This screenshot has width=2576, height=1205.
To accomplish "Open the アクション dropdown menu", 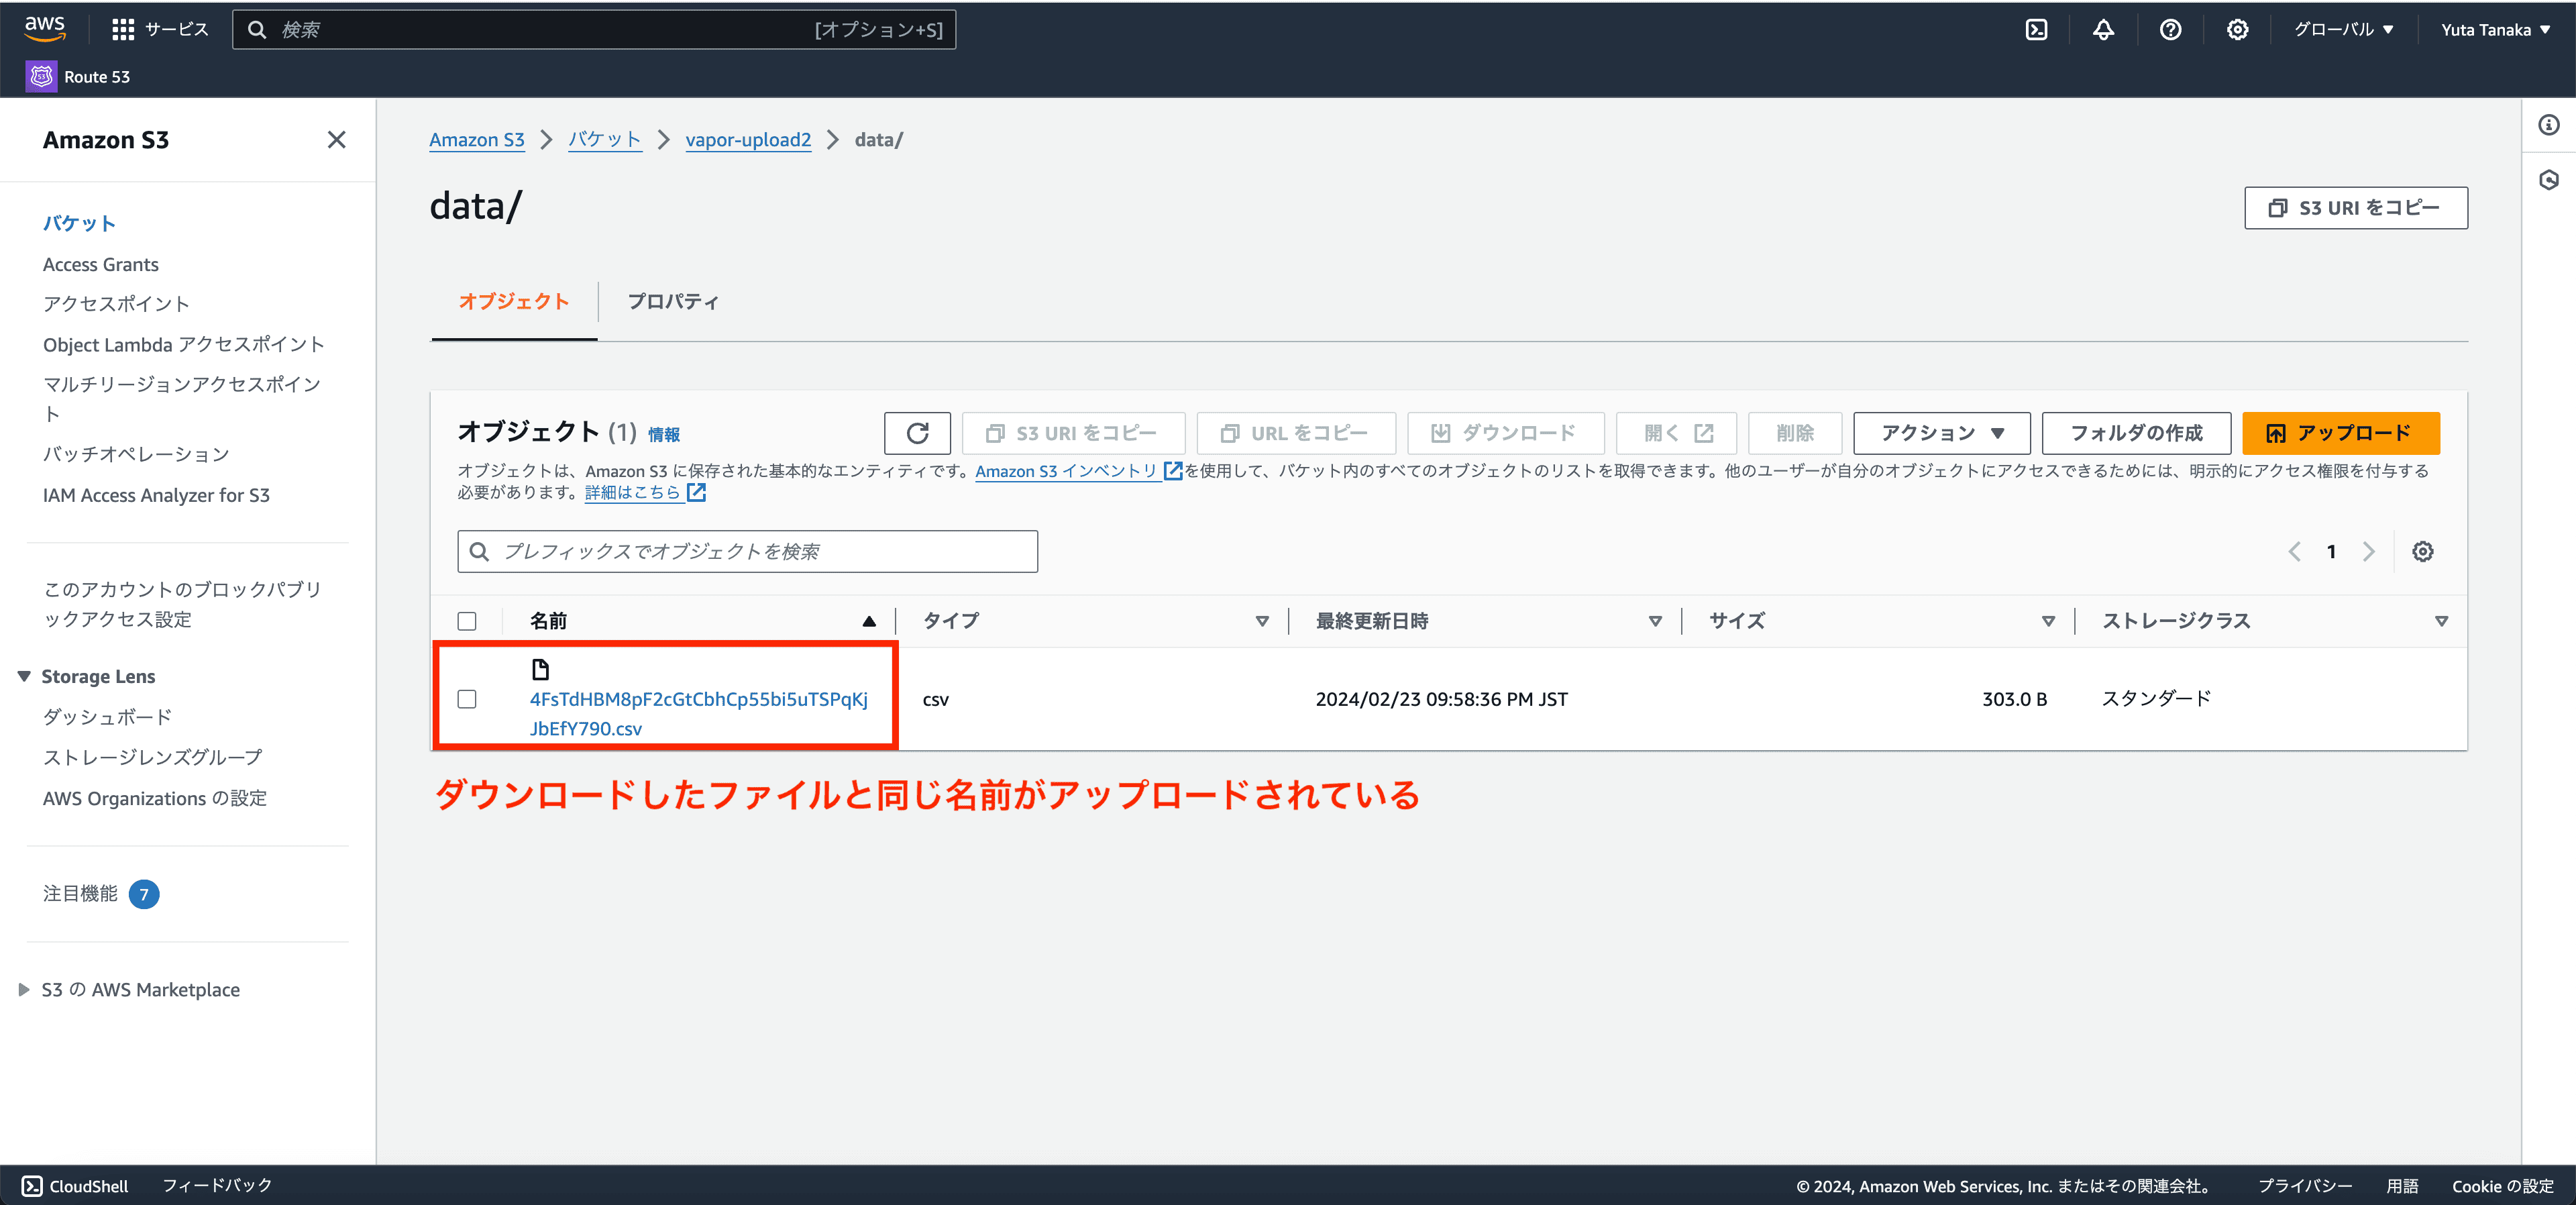I will tap(1940, 433).
